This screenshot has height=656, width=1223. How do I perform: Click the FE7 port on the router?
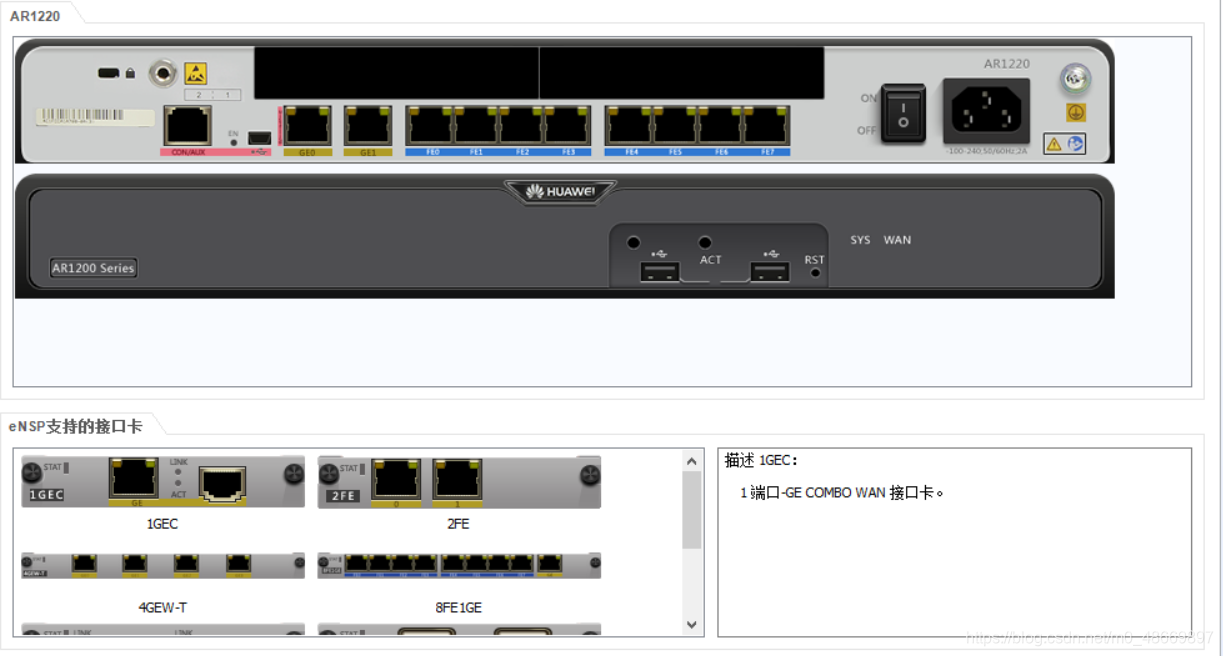click(x=767, y=126)
